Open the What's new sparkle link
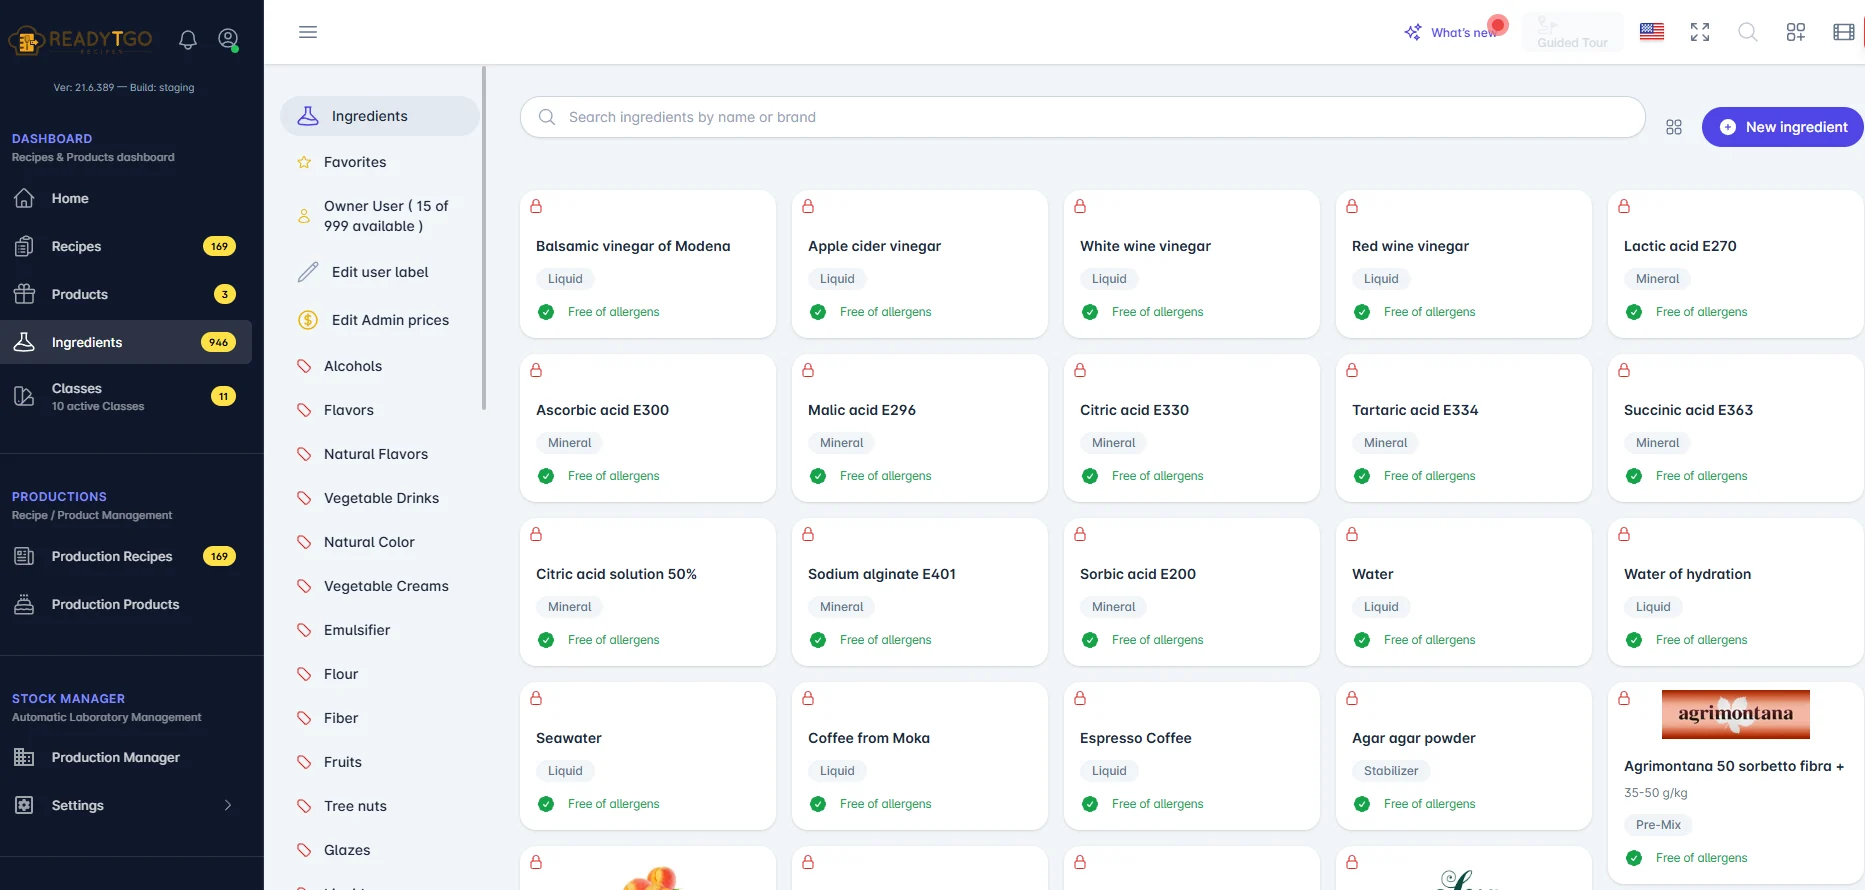Image resolution: width=1865 pixels, height=890 pixels. [x=1451, y=32]
